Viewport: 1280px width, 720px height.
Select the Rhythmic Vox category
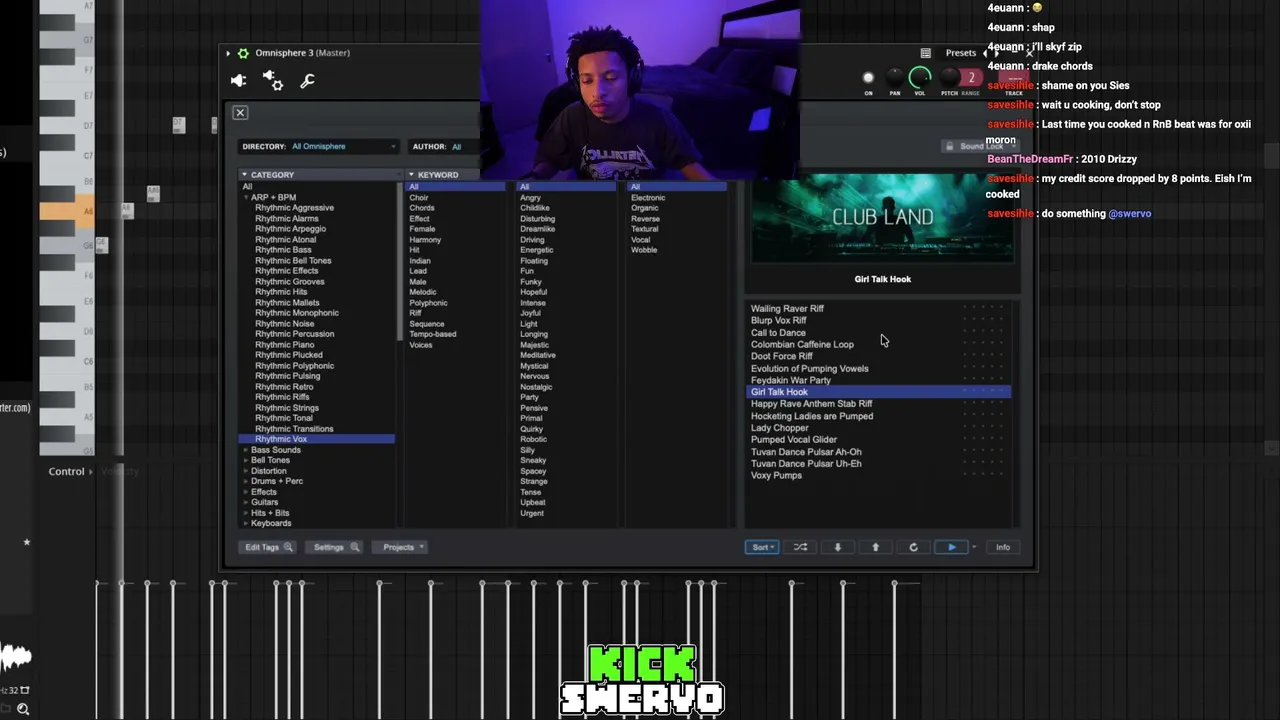[316, 439]
